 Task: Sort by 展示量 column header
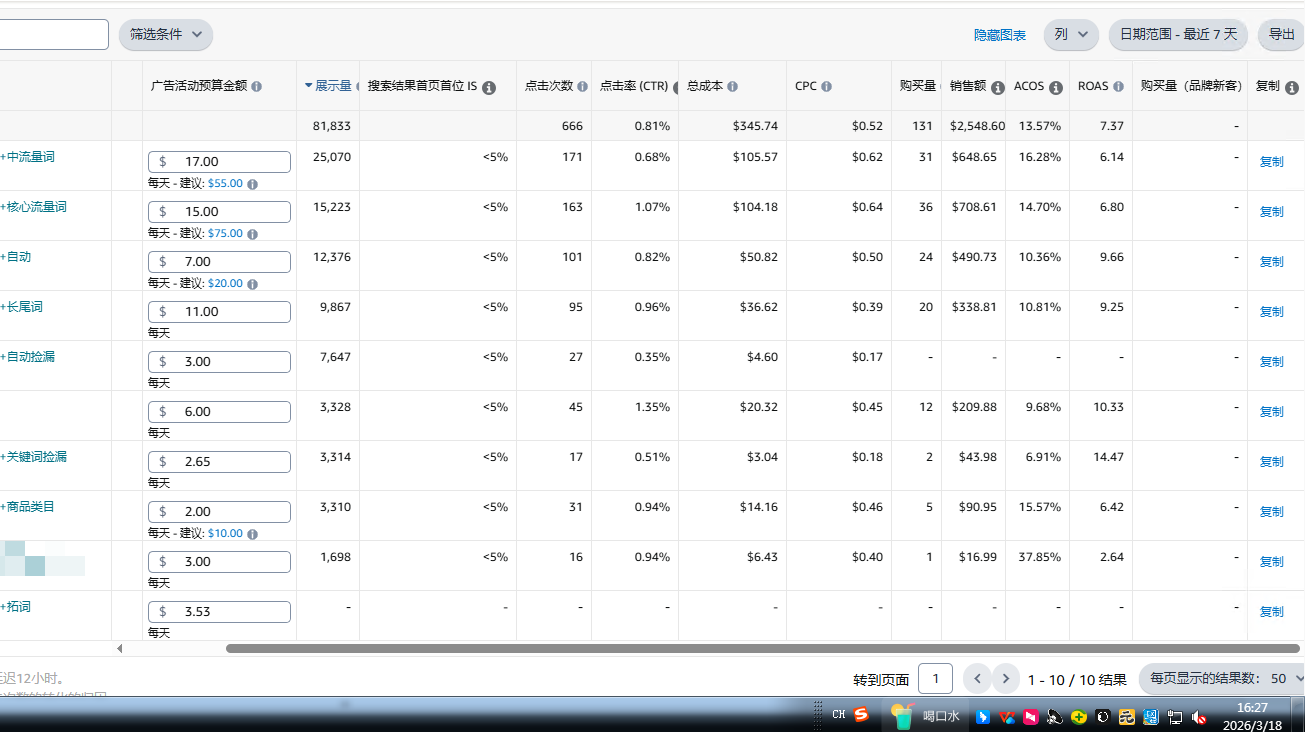[x=332, y=86]
